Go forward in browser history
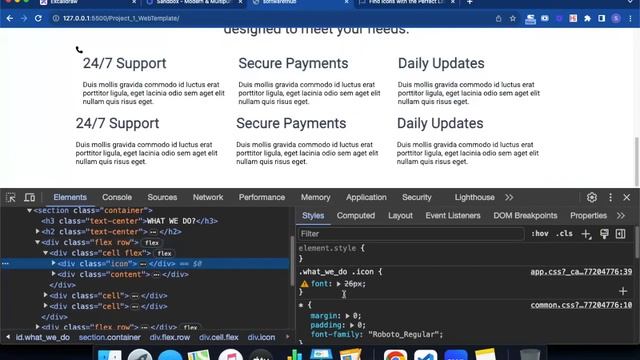 (x=24, y=18)
